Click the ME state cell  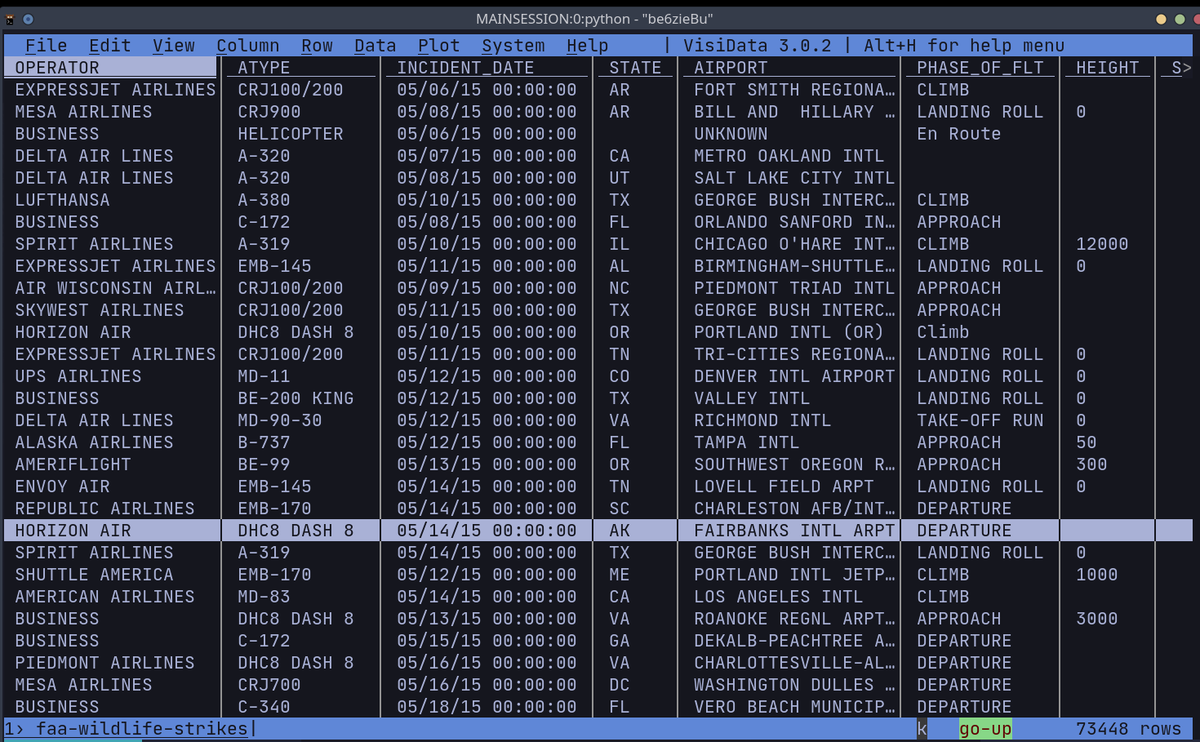pos(619,573)
